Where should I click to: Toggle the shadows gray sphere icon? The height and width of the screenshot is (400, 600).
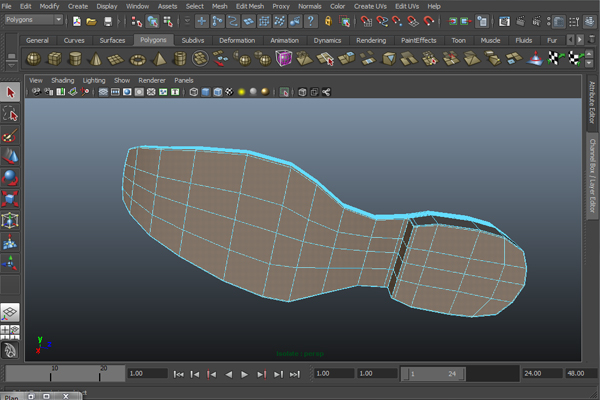point(253,91)
